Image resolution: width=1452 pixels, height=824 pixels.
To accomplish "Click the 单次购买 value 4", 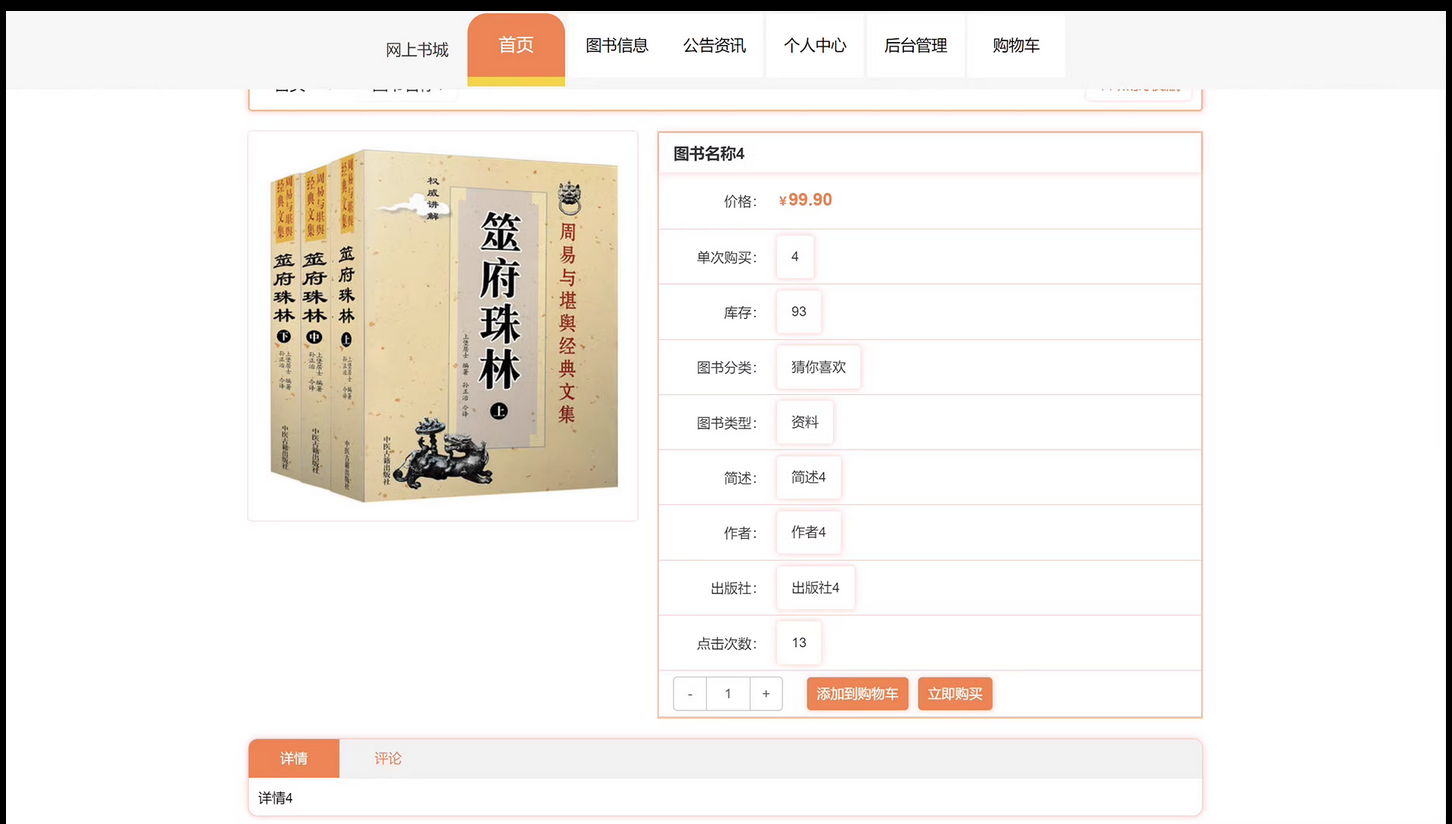I will point(795,257).
